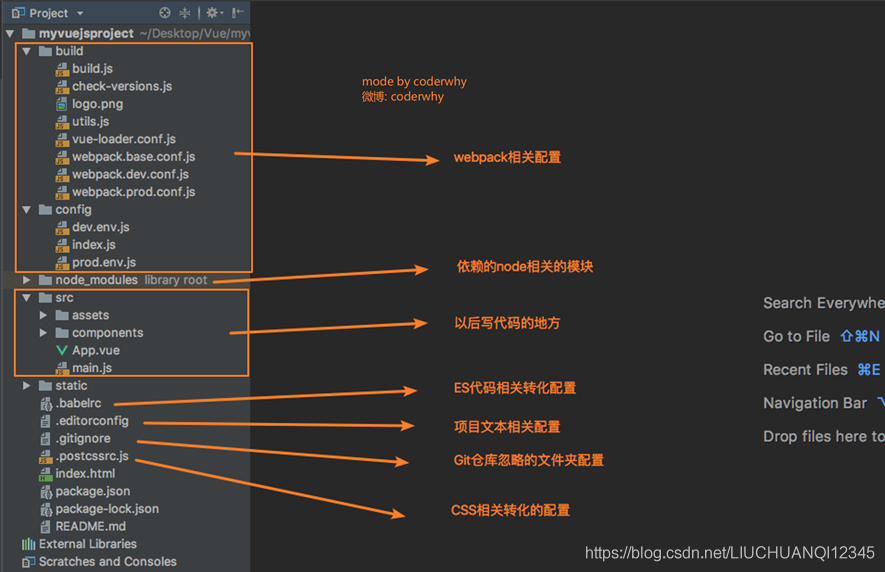Click the 'README.md' file name

click(x=90, y=527)
